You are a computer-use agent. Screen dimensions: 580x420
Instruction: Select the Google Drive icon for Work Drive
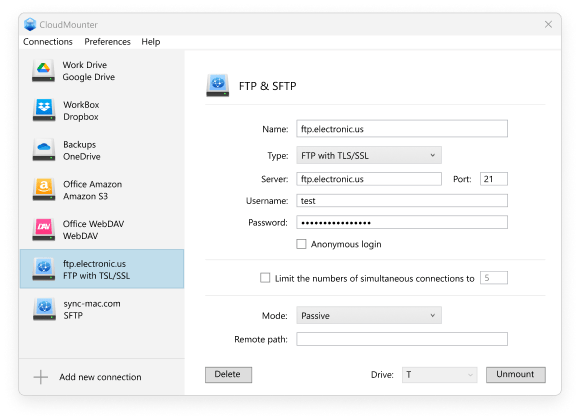(x=43, y=71)
